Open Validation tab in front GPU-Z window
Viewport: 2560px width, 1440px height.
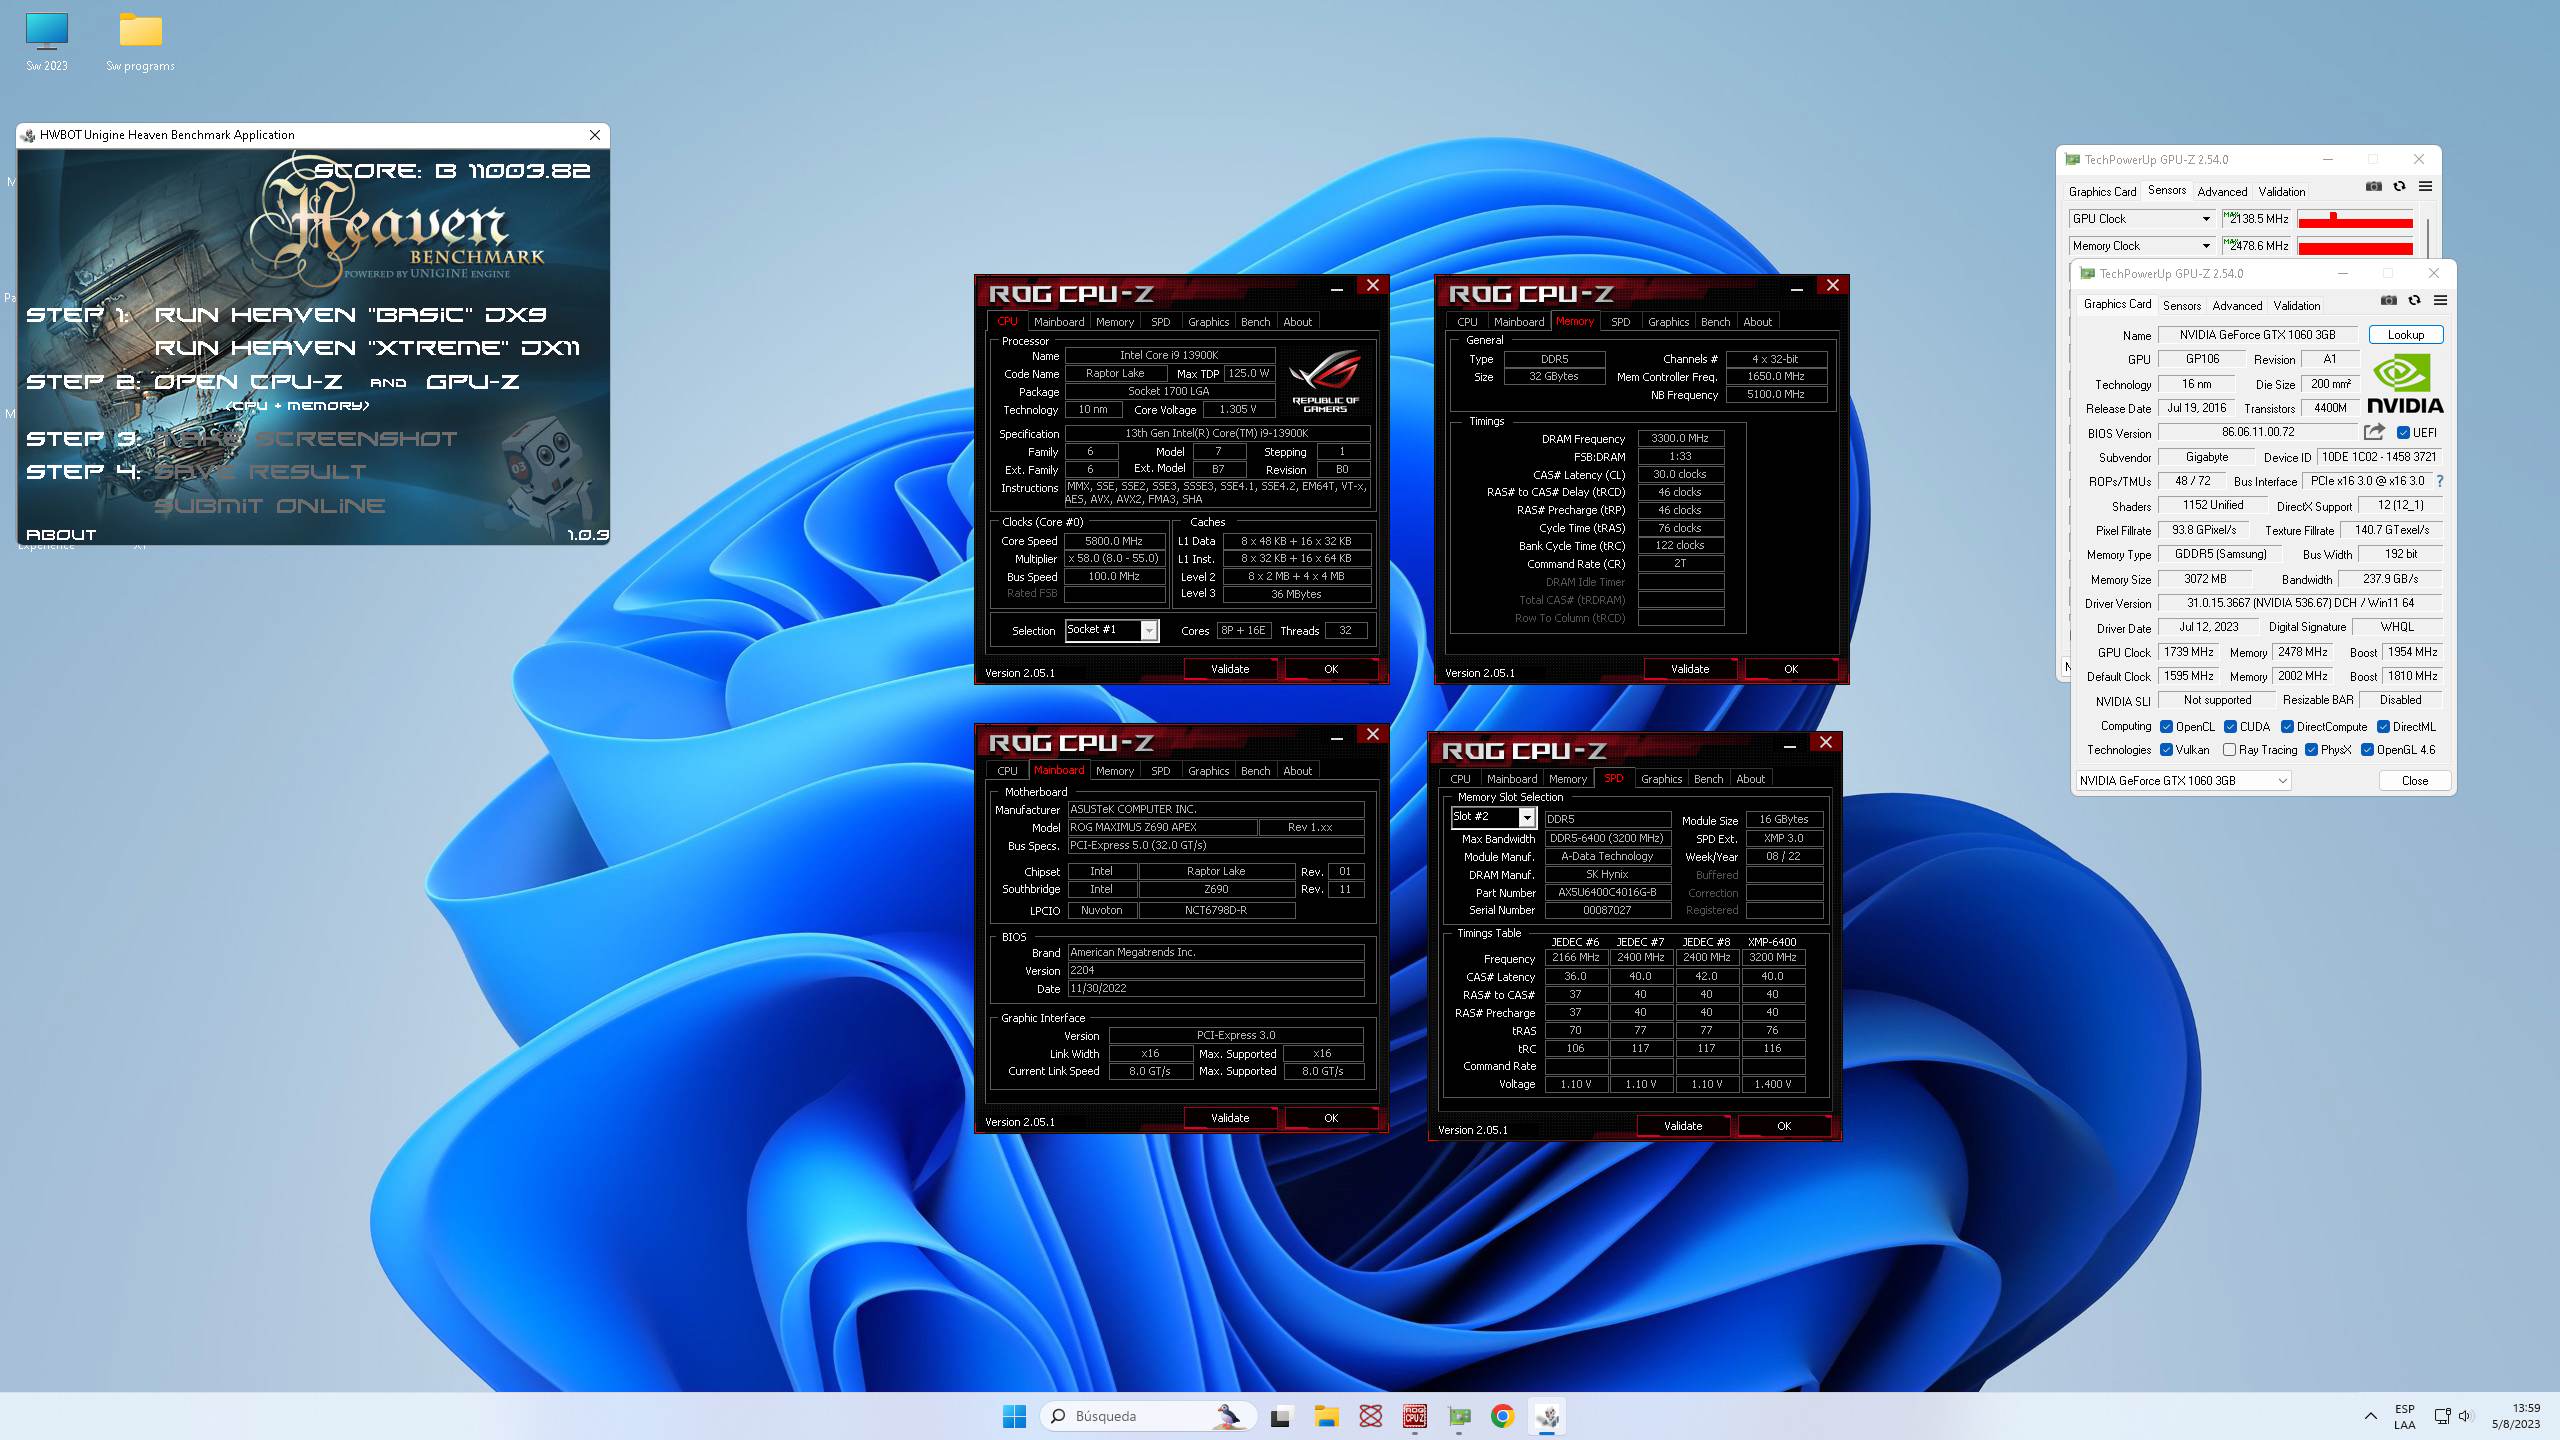click(x=2296, y=305)
